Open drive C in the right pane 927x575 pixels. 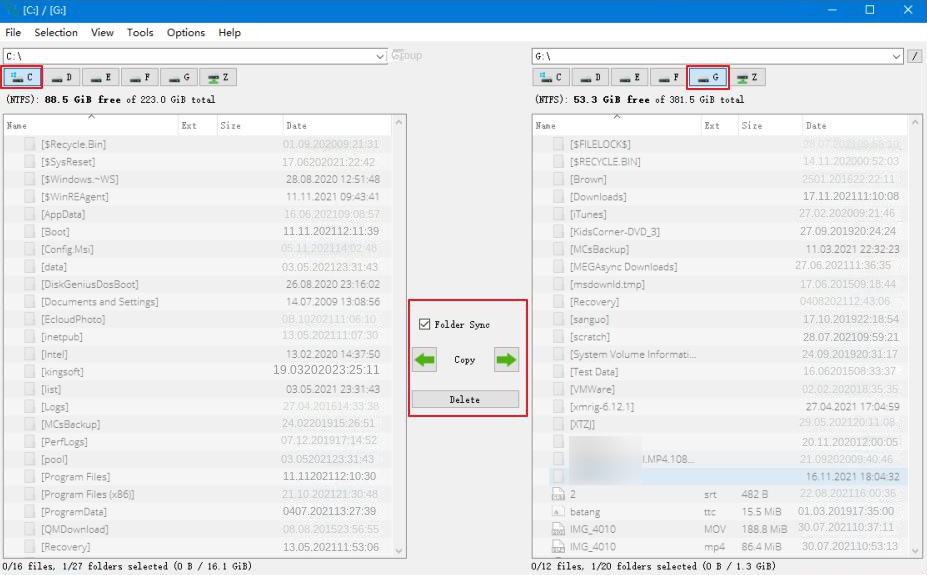(551, 77)
